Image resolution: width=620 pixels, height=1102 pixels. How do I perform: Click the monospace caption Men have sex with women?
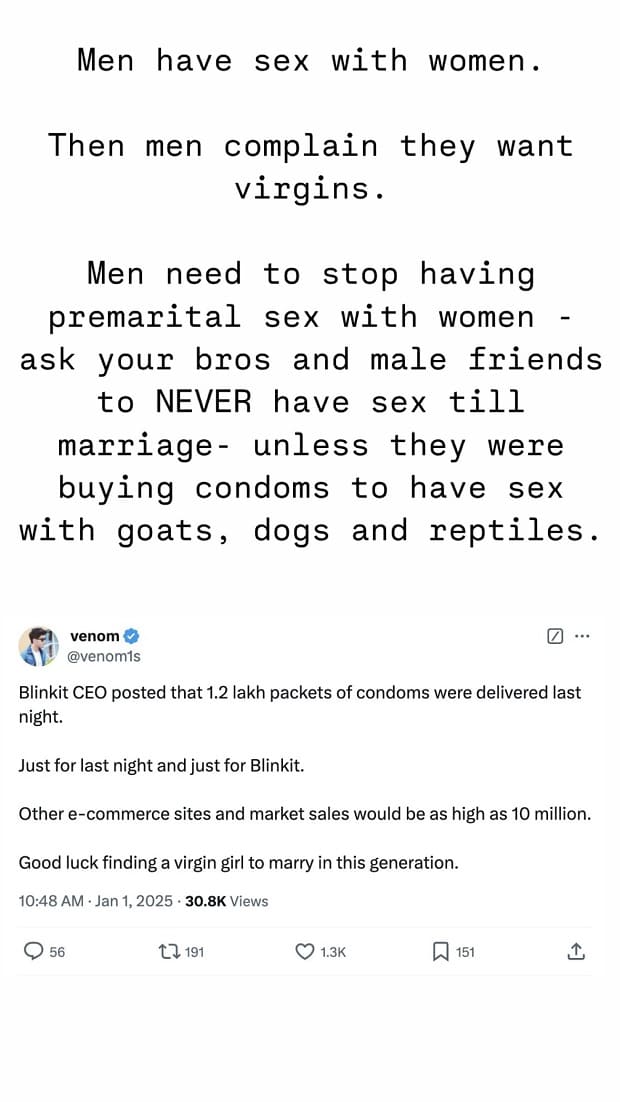(310, 60)
